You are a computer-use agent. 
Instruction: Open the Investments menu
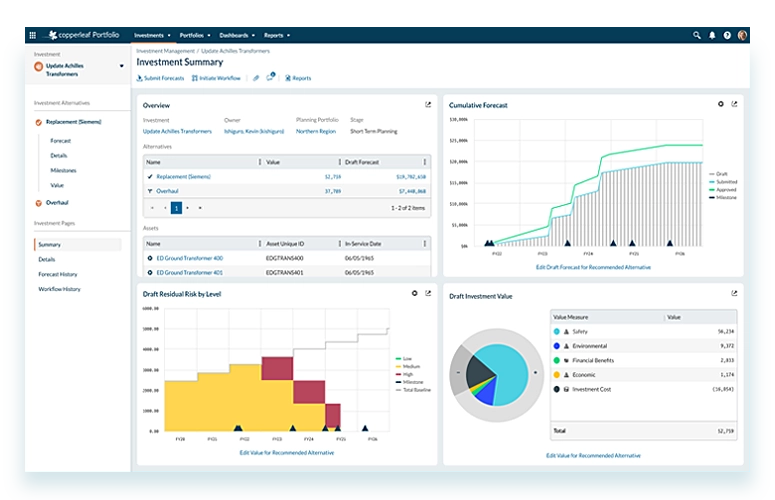tap(152, 36)
